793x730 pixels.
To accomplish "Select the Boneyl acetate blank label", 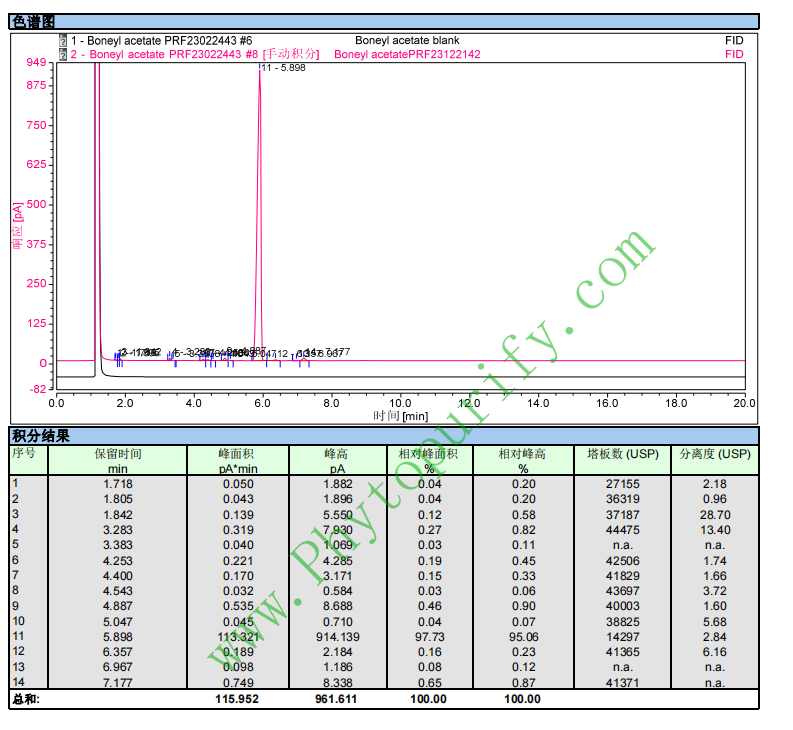I will 406,41.
